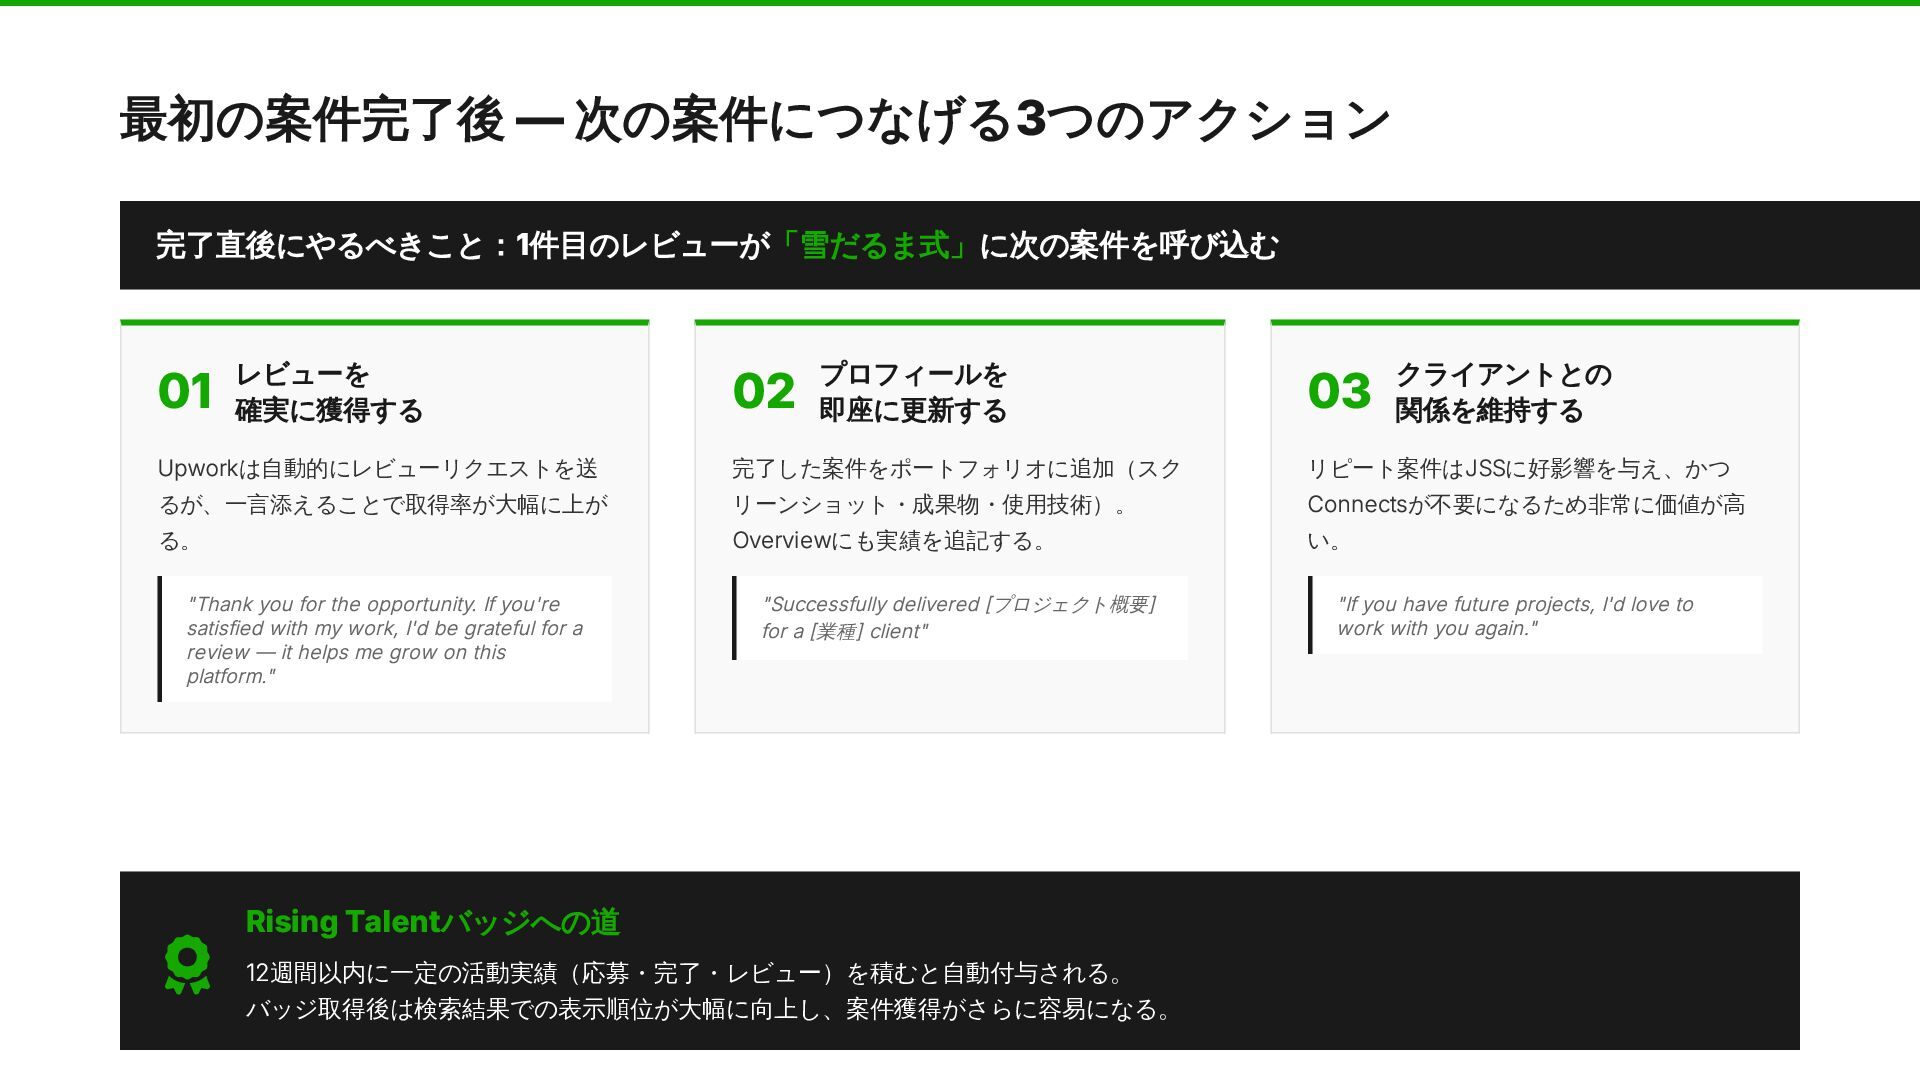Click the large green number 03
1920x1080 pixels.
(1338, 391)
